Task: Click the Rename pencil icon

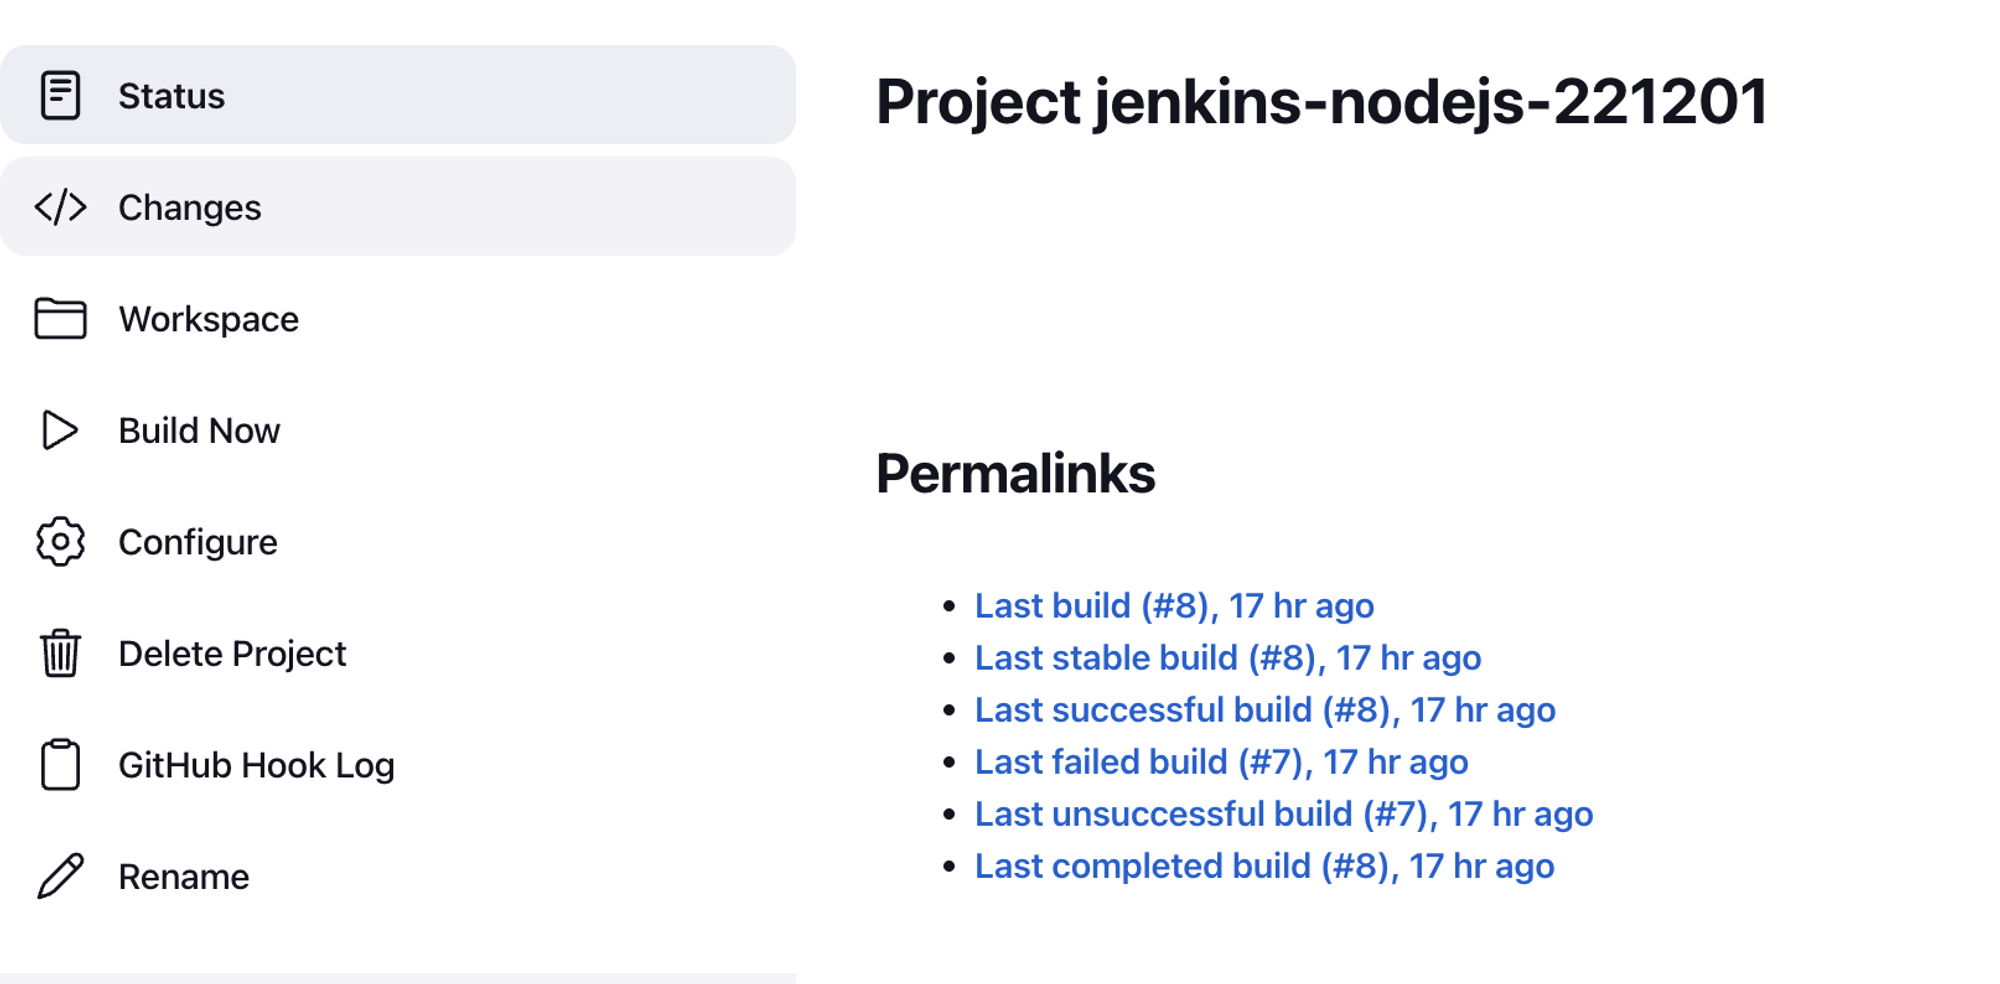Action: [60, 876]
